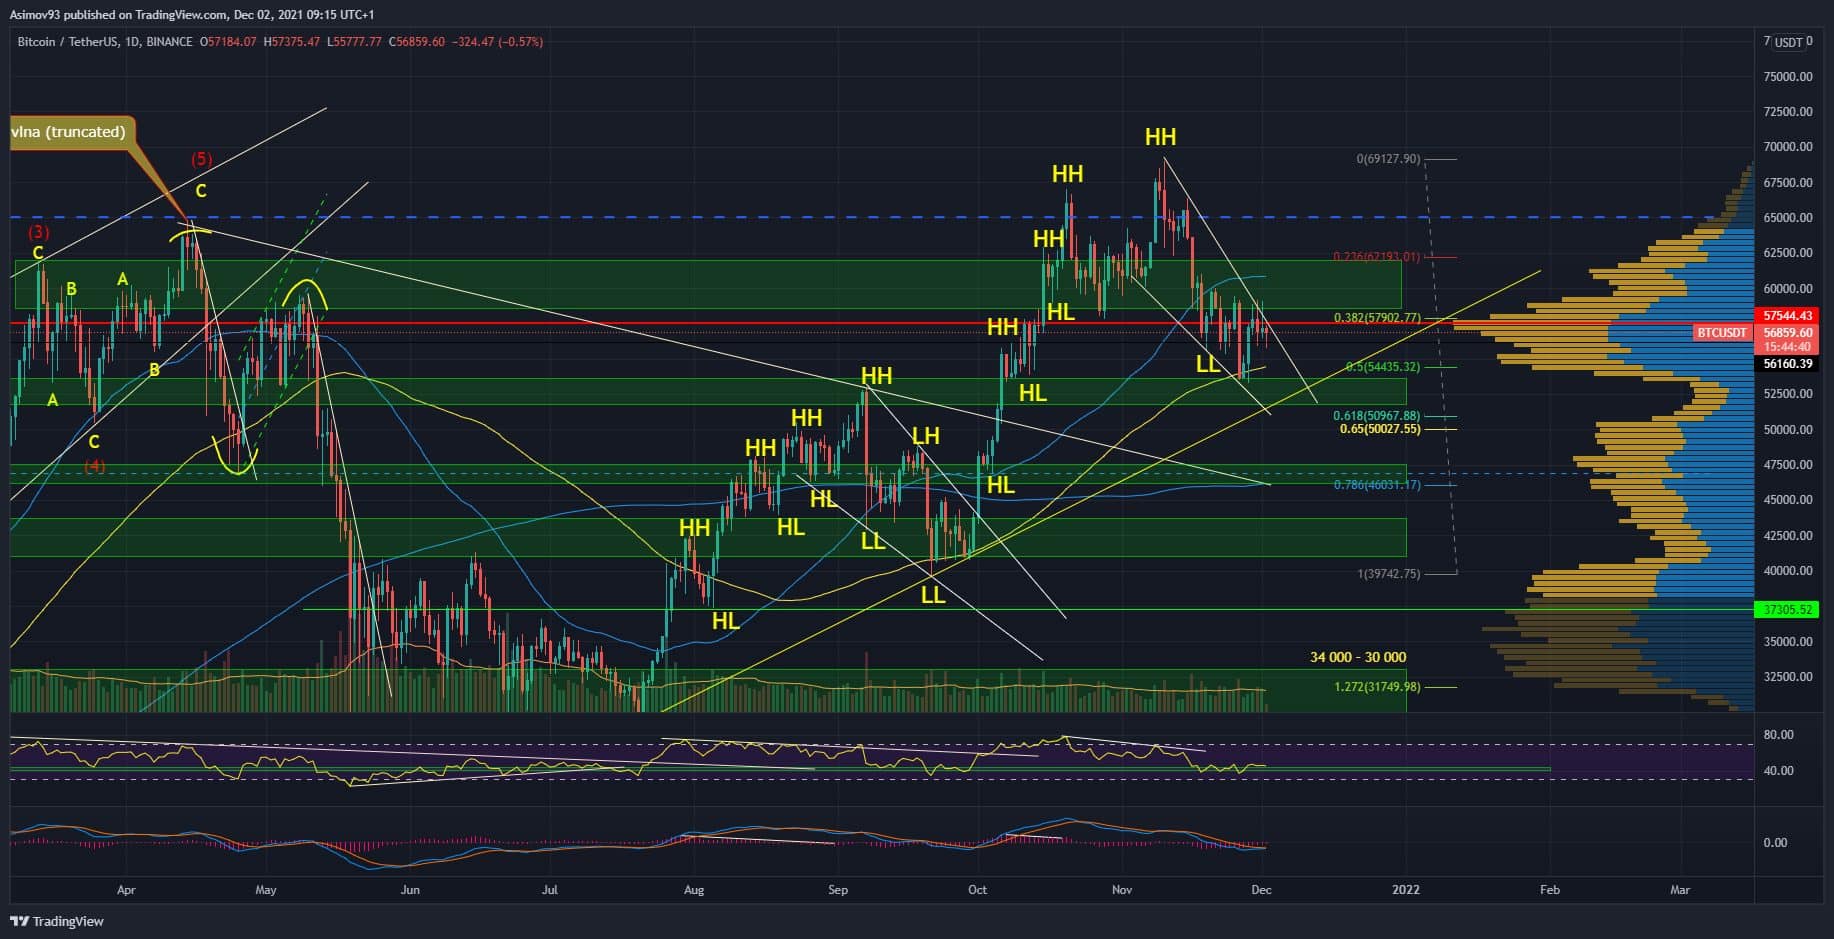The width and height of the screenshot is (1834, 939).
Task: Click the 62500.00 price axis label
Action: [1788, 253]
